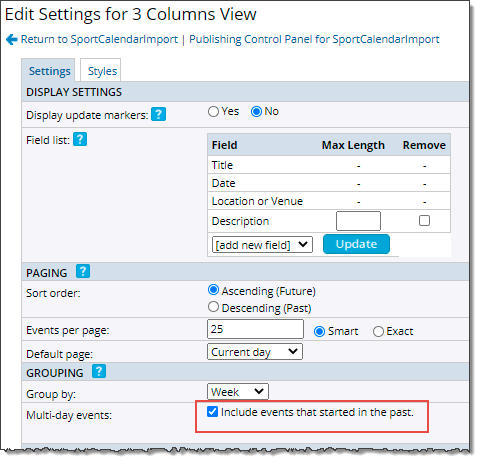Screen dimensions: 480x465
Task: Focus the Description Max Length input field
Action: (x=358, y=221)
